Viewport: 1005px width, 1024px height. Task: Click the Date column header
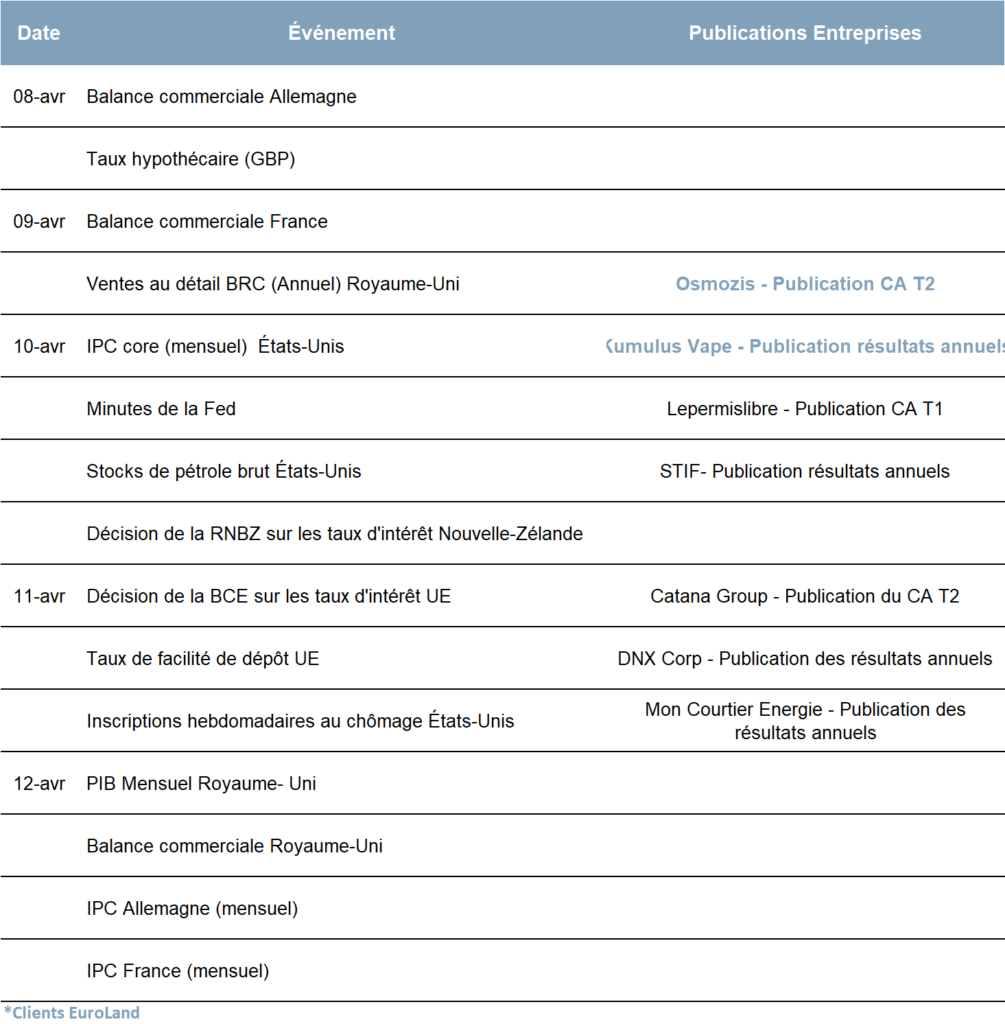39,33
